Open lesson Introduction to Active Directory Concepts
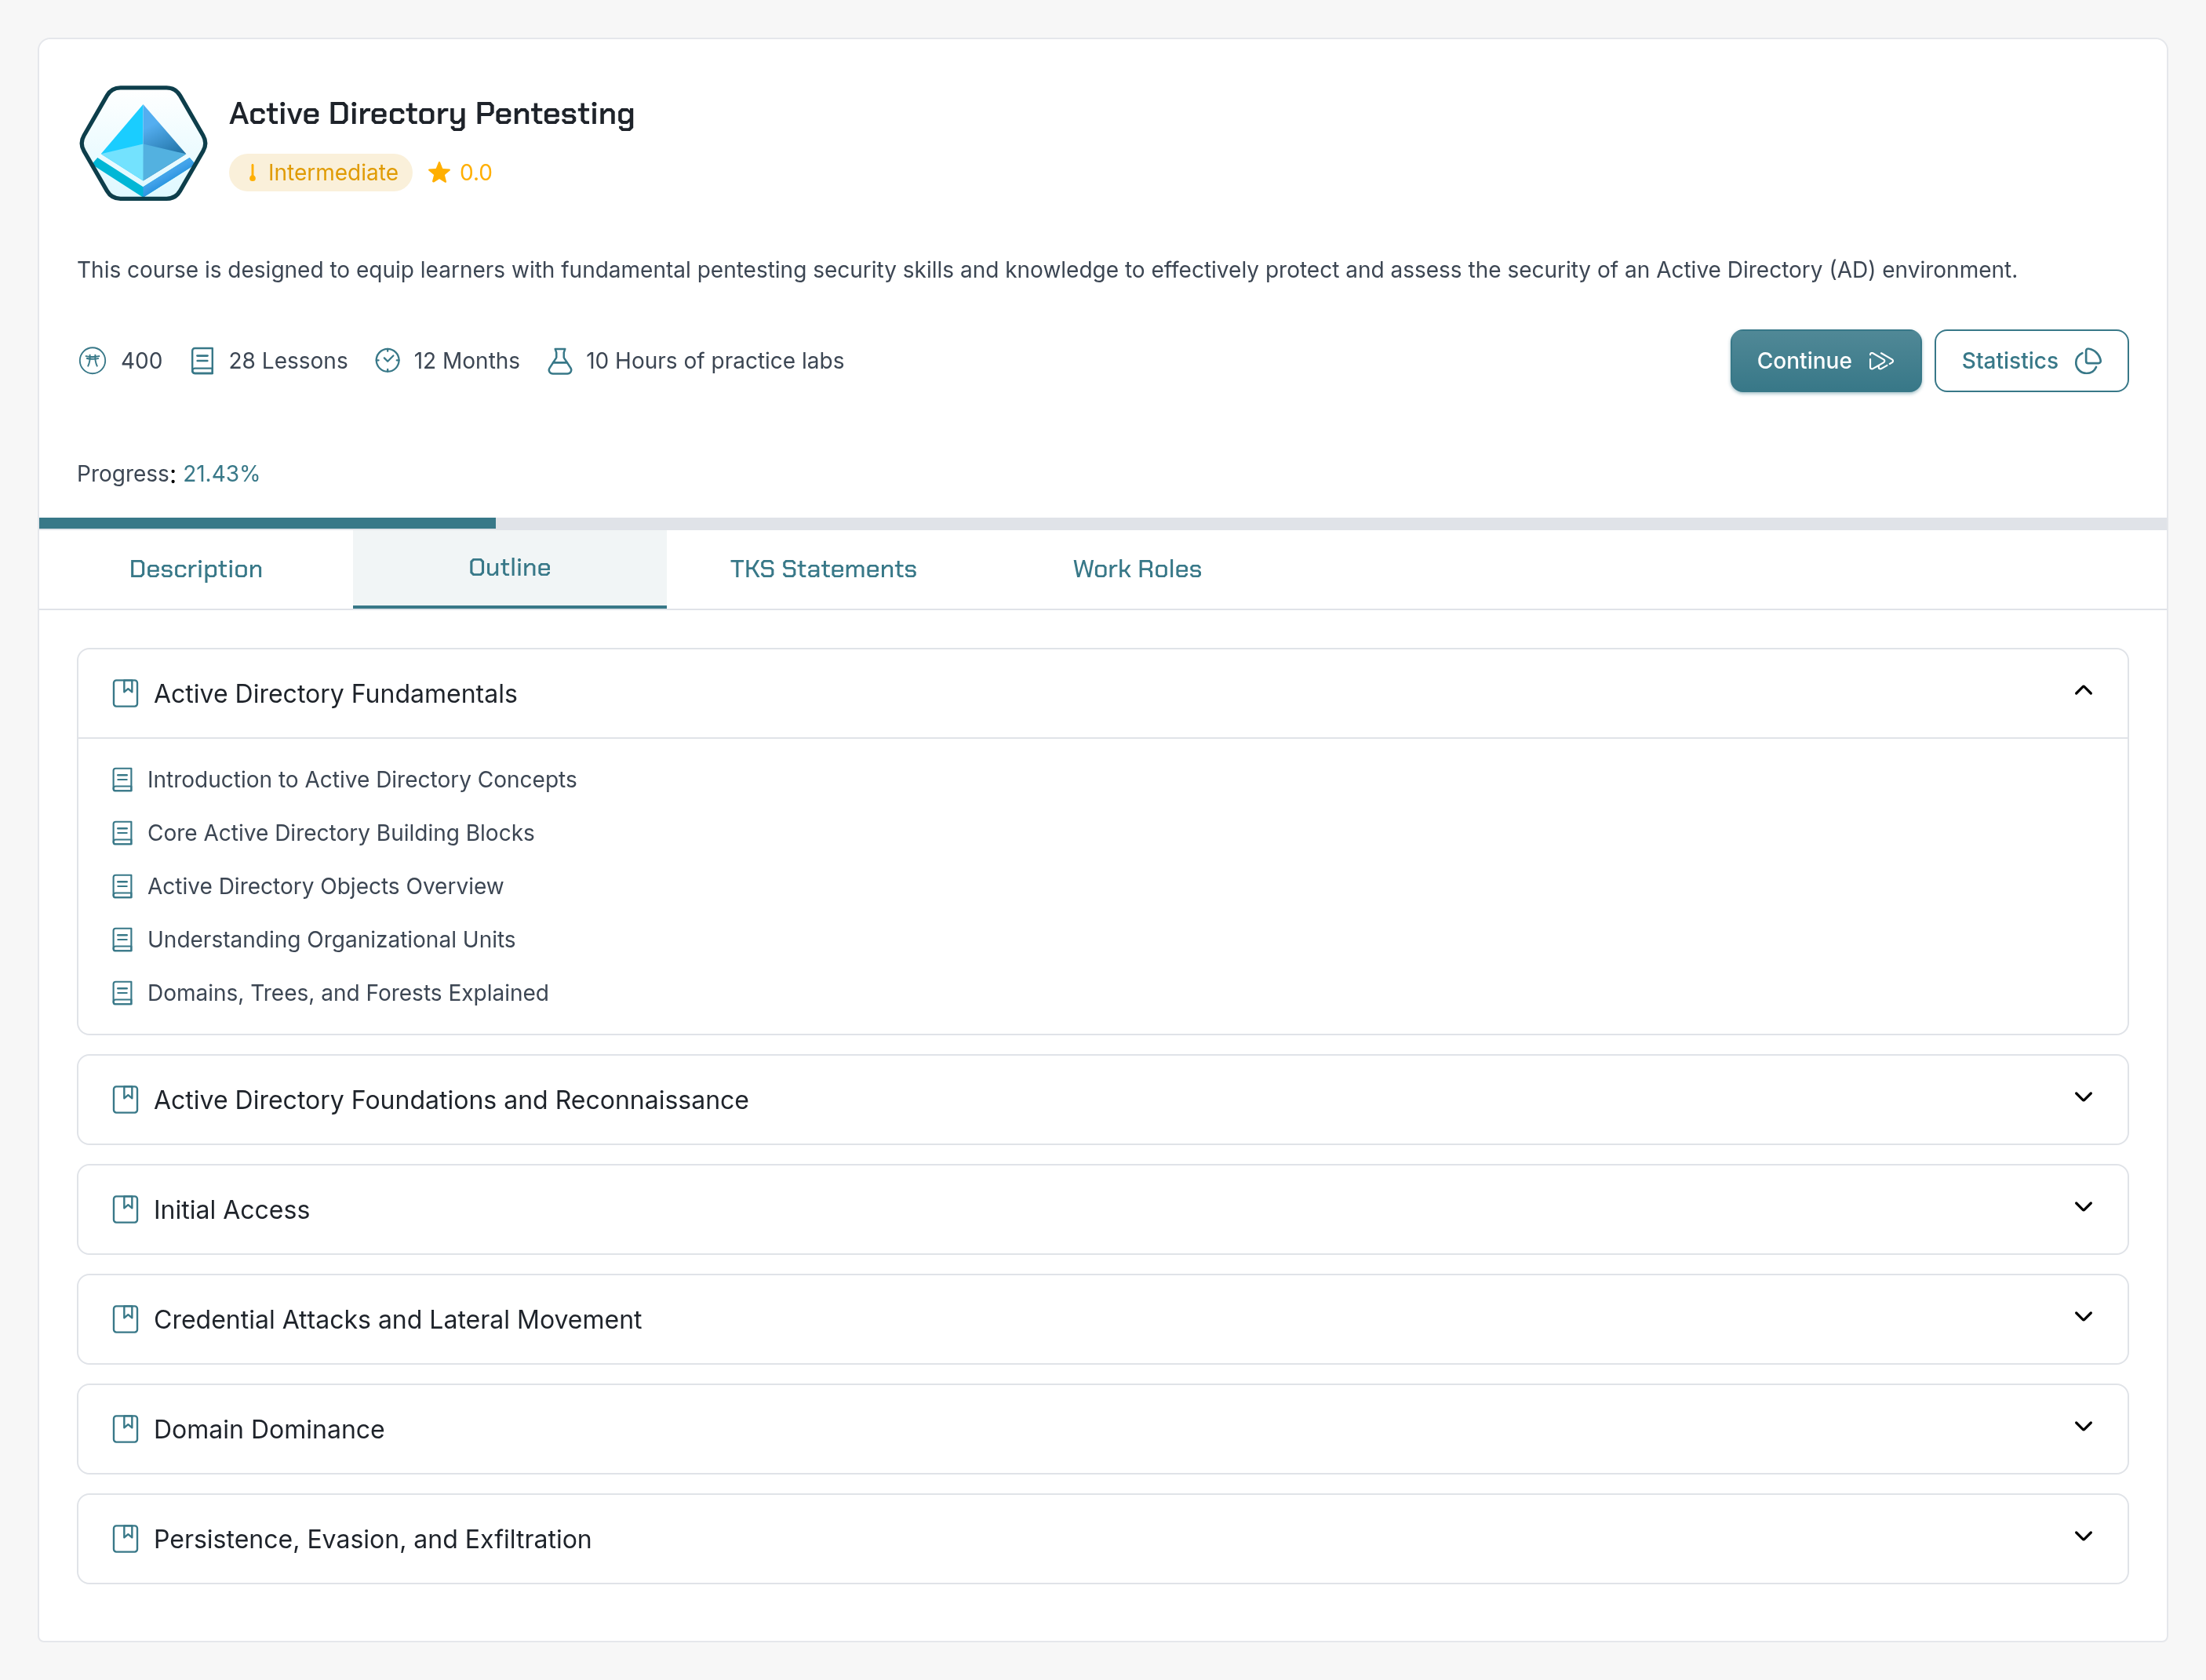The image size is (2206, 1680). coord(362,780)
